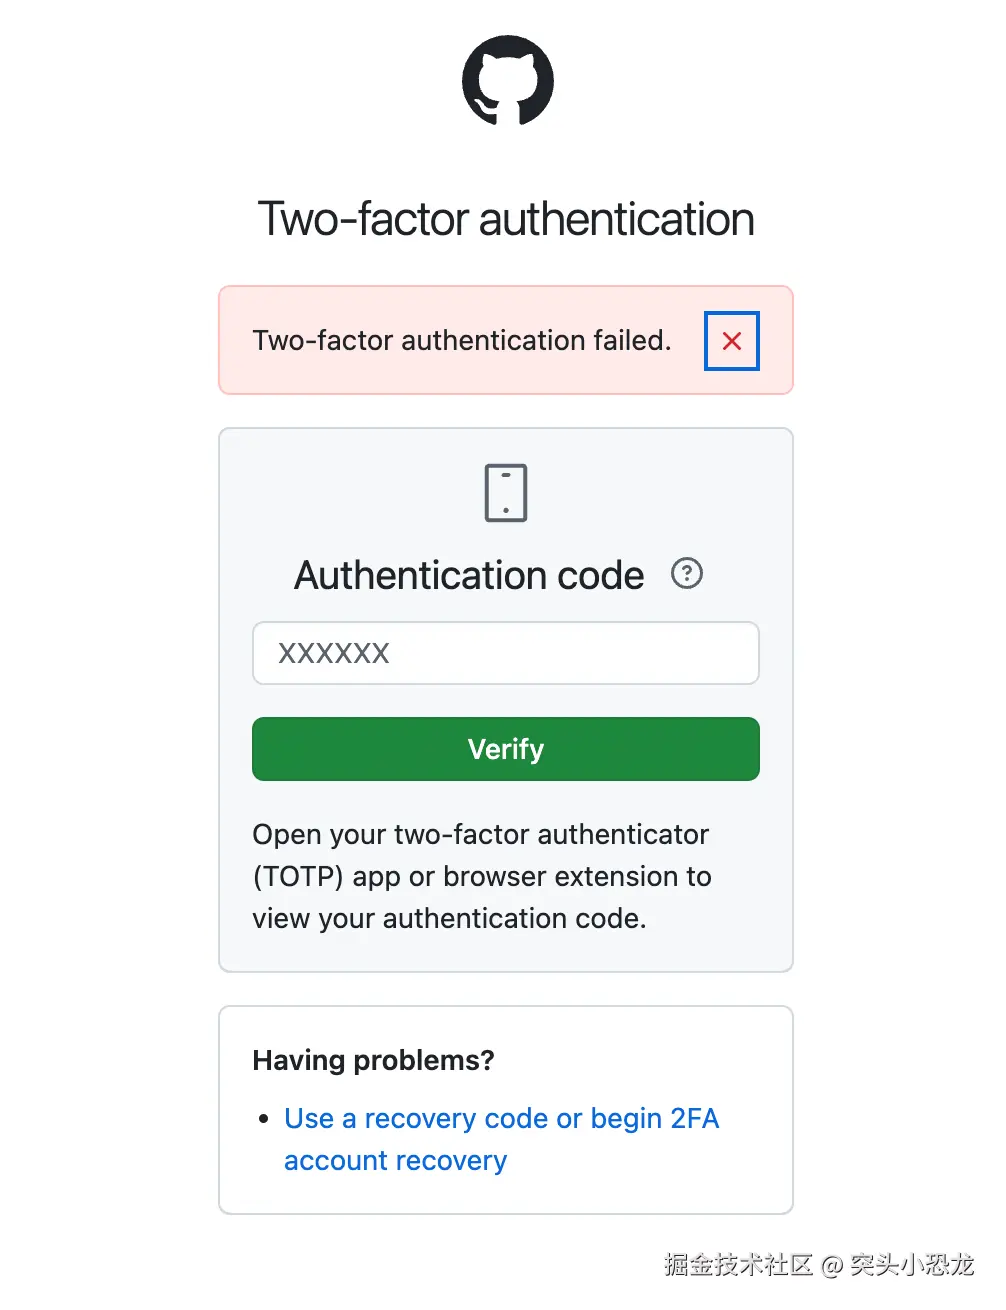
Task: Click the @ symbol in the watermark
Action: [832, 1266]
